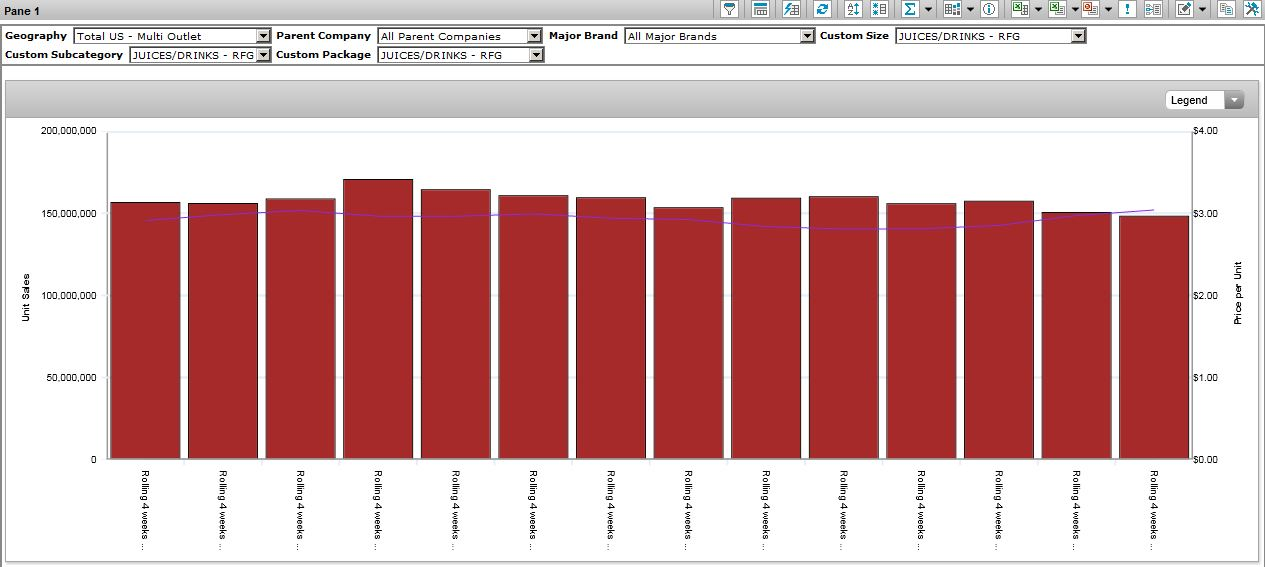The height and width of the screenshot is (567, 1265).
Task: Click the information icon in toolbar
Action: coord(989,9)
